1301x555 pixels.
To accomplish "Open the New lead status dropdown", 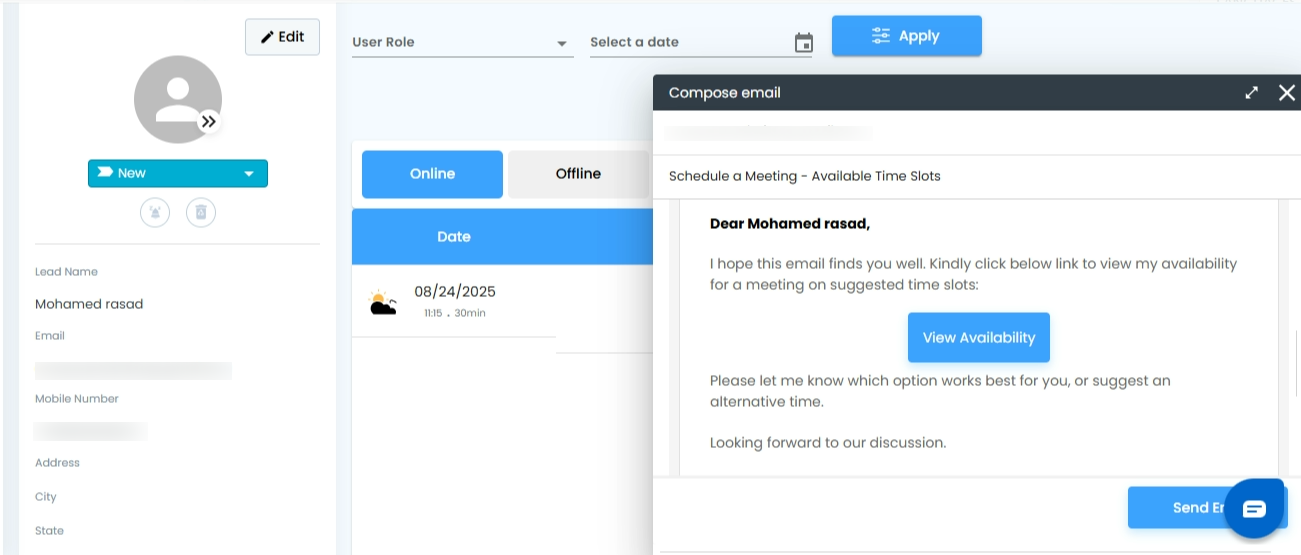I will click(x=178, y=173).
